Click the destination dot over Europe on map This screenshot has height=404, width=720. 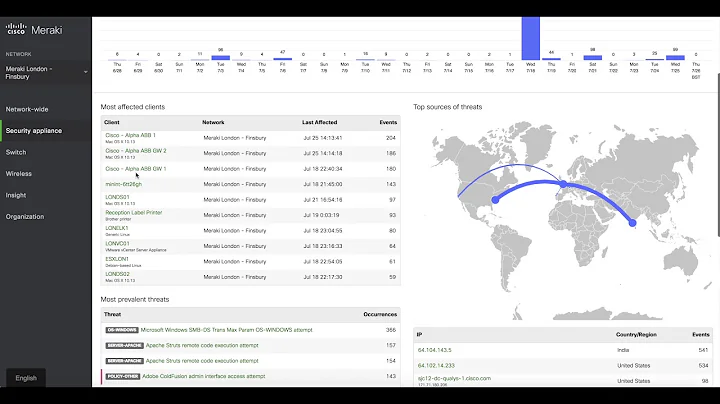pos(563,184)
